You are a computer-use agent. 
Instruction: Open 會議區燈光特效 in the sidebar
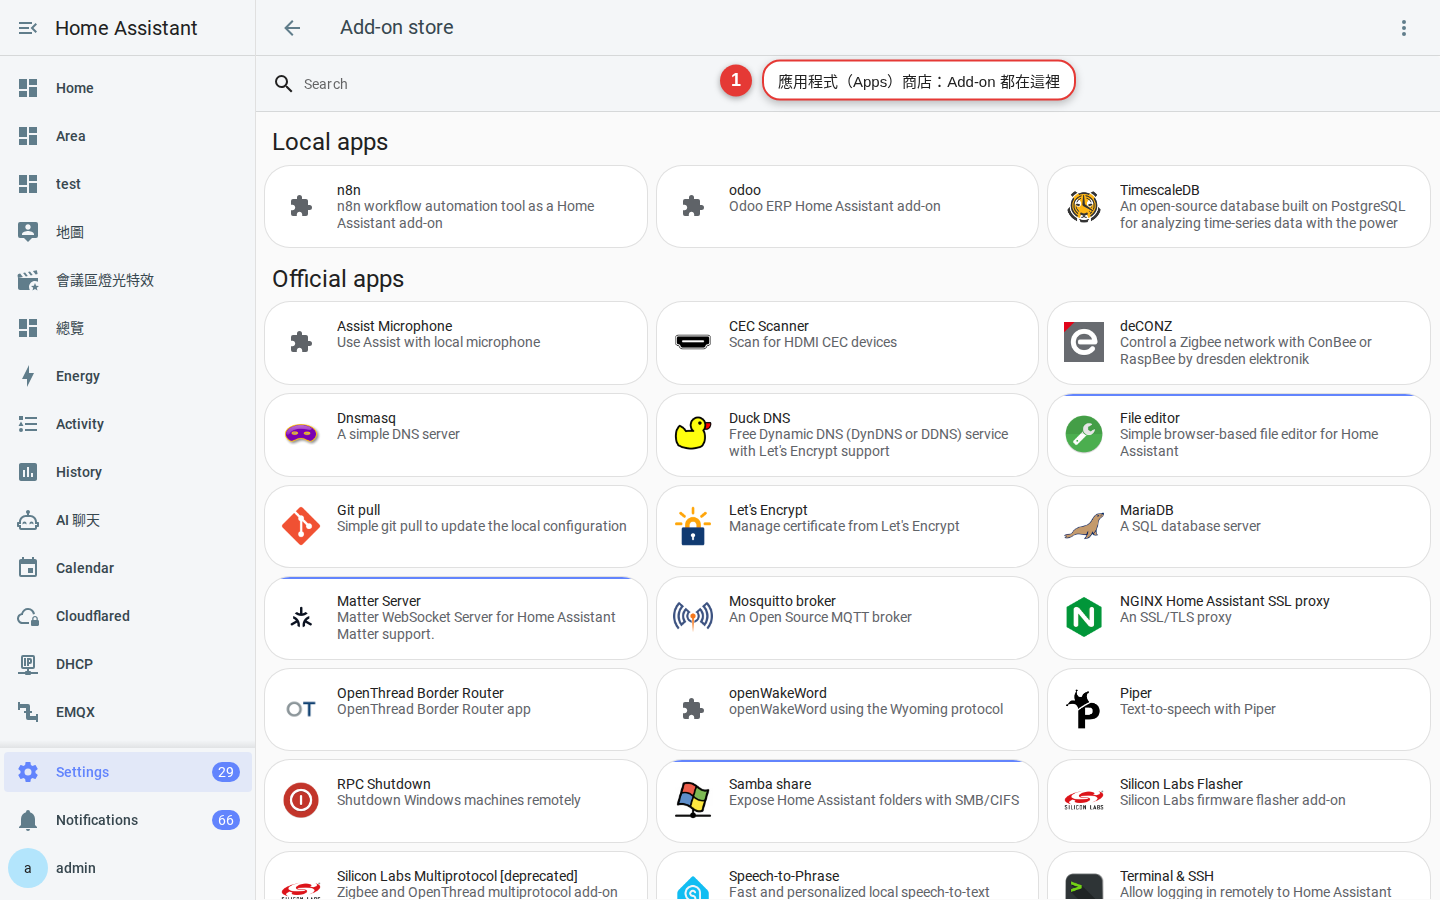(128, 280)
